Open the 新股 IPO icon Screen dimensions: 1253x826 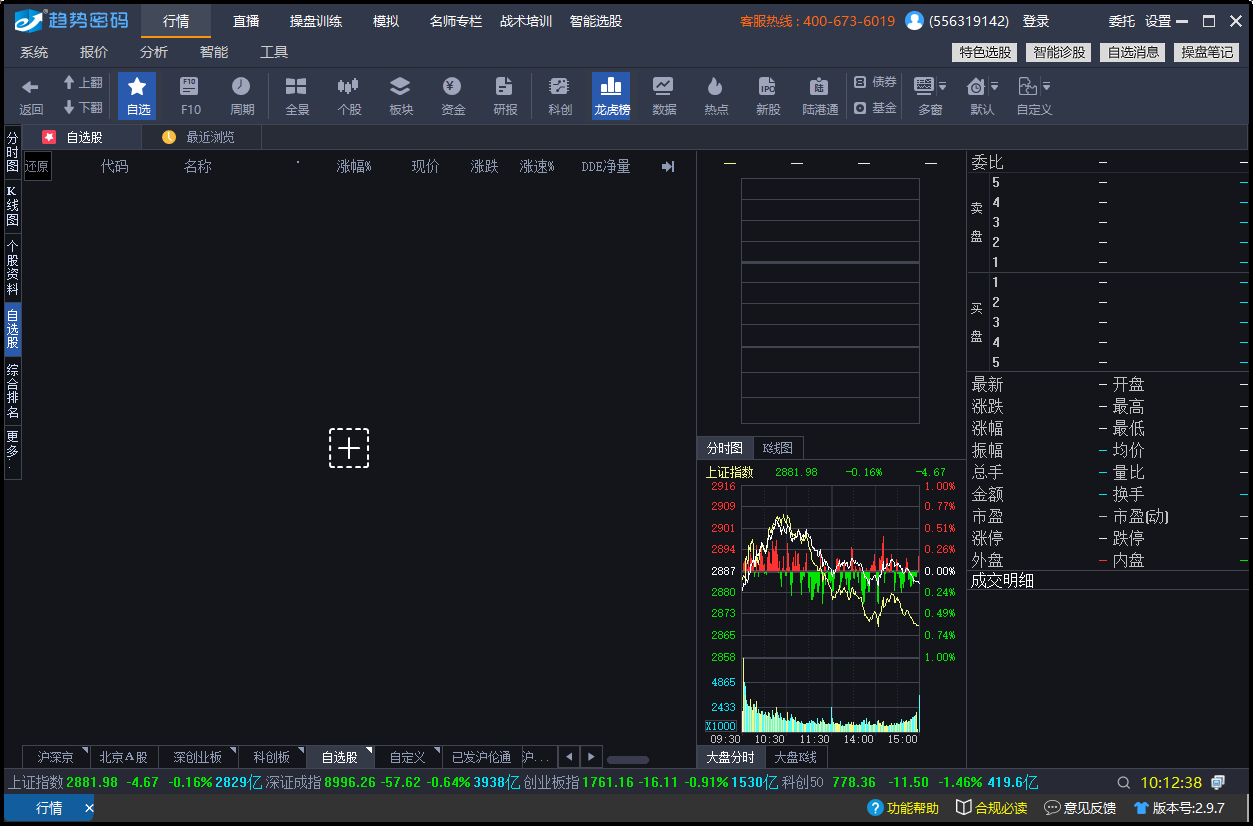pos(767,86)
